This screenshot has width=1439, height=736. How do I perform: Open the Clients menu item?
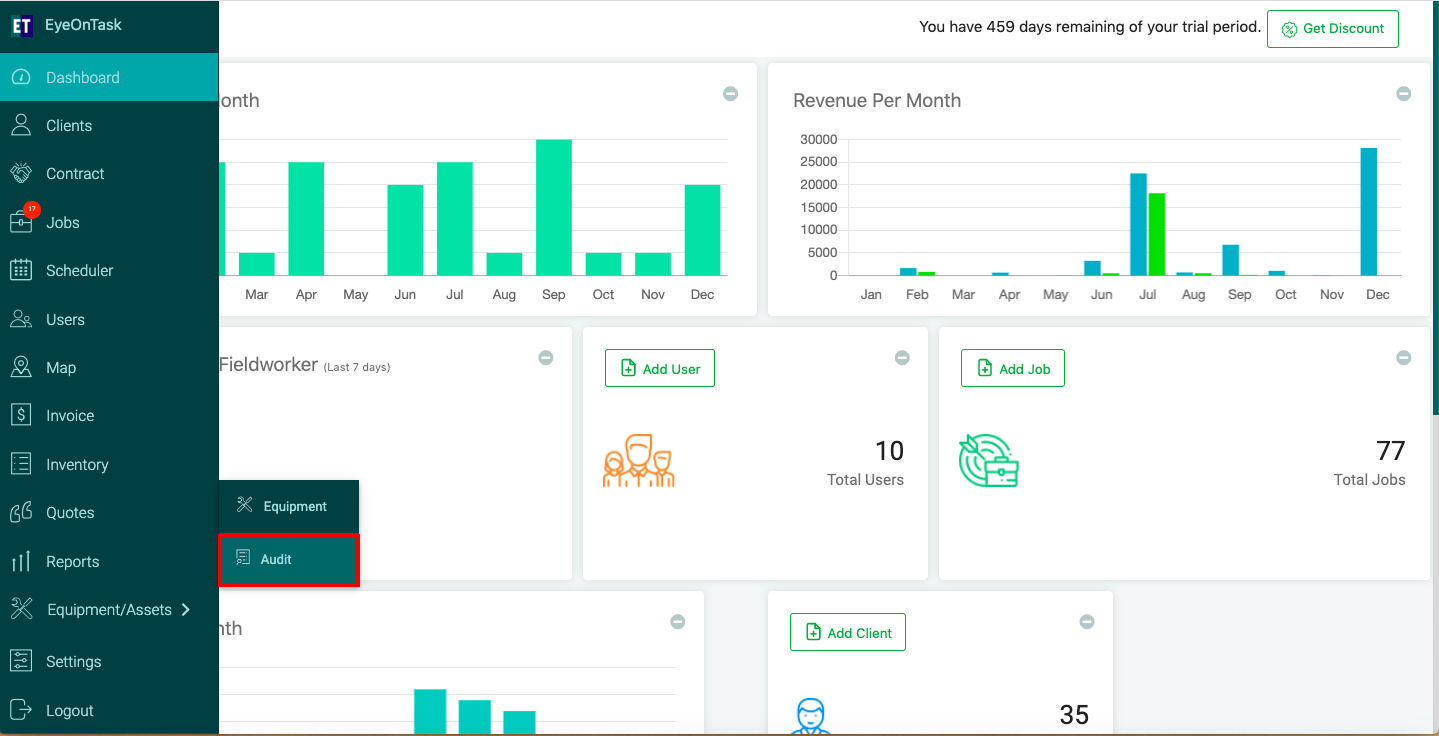coord(109,125)
